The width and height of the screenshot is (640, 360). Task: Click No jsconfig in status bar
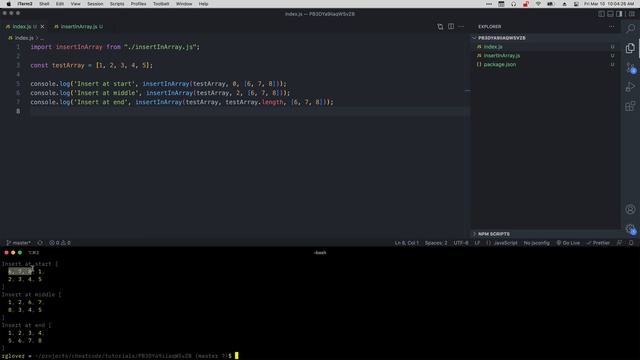pos(537,243)
